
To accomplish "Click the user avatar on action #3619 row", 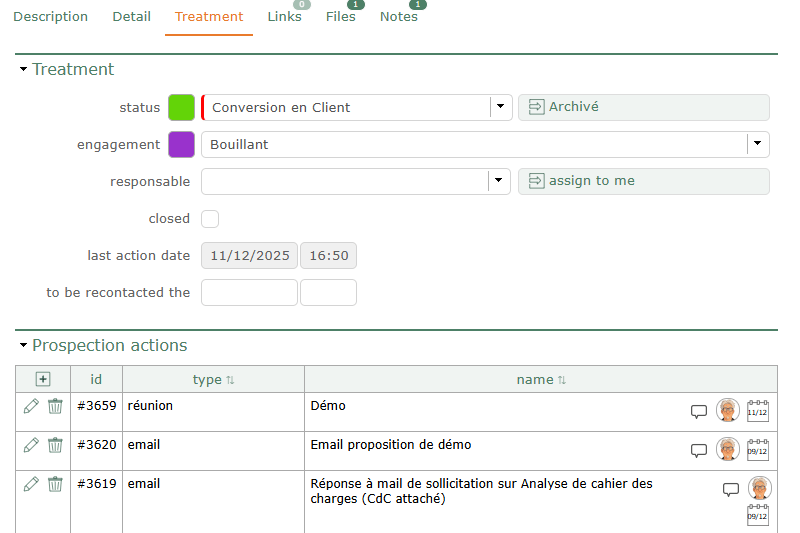I will (760, 488).
